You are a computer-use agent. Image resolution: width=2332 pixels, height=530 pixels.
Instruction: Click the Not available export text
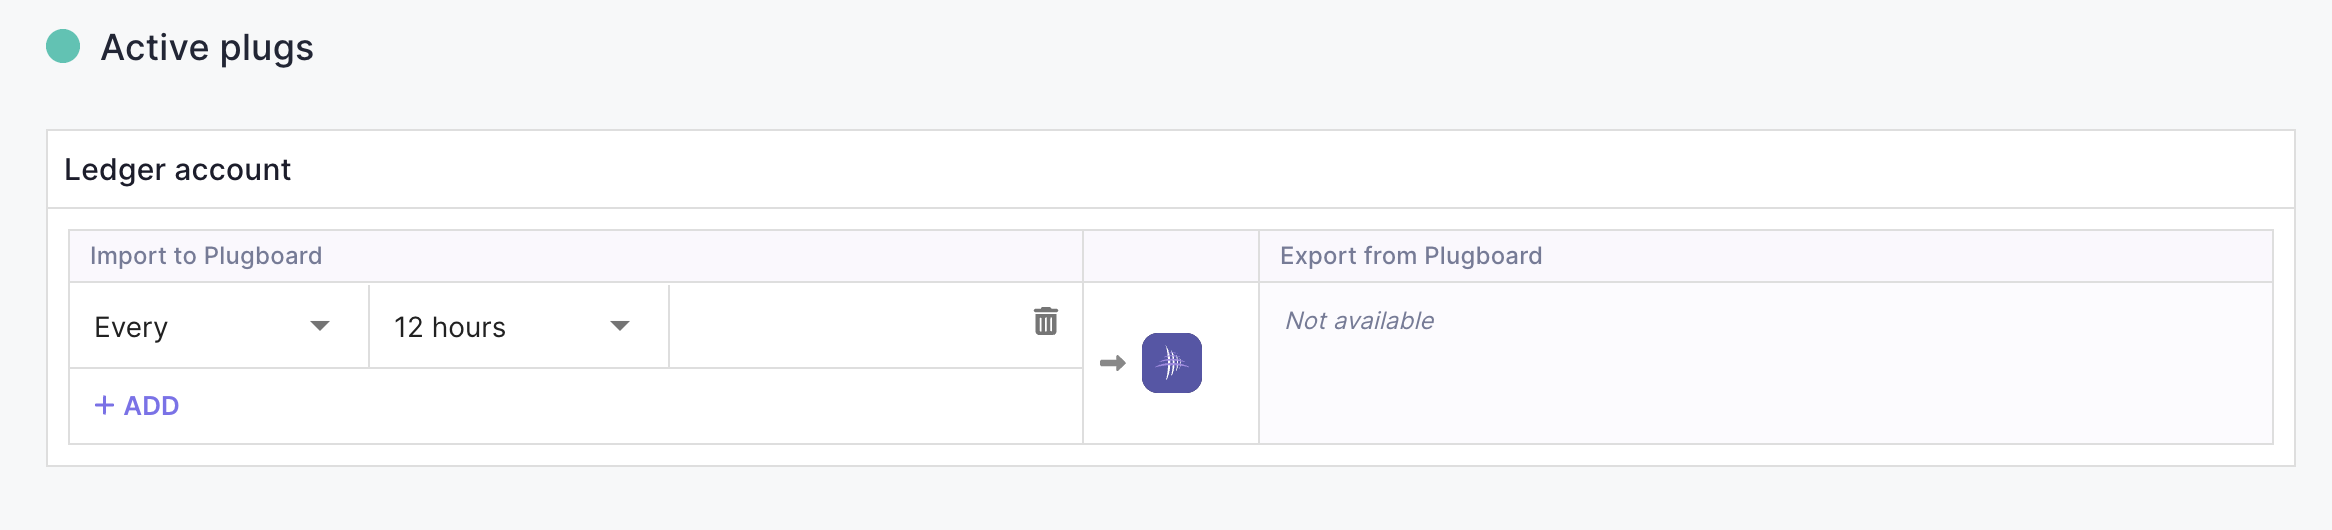(x=1359, y=321)
